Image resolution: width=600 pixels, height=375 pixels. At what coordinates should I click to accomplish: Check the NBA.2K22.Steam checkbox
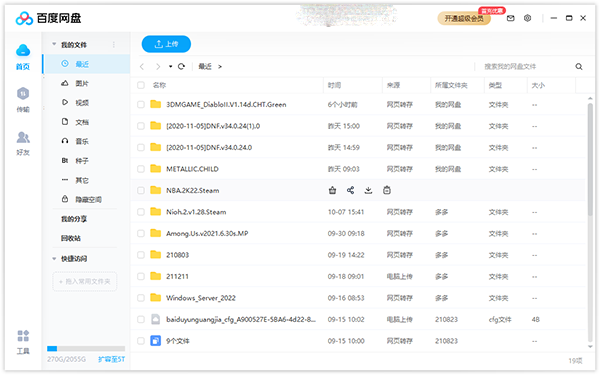point(141,190)
